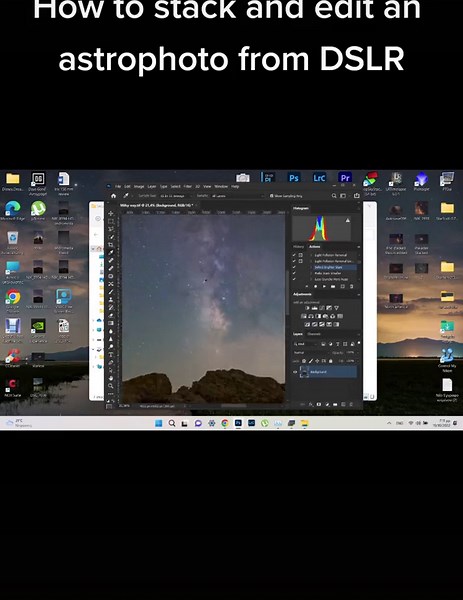Toggle the layer filtering on/off switch
This screenshot has width=463, height=600.
tap(359, 342)
